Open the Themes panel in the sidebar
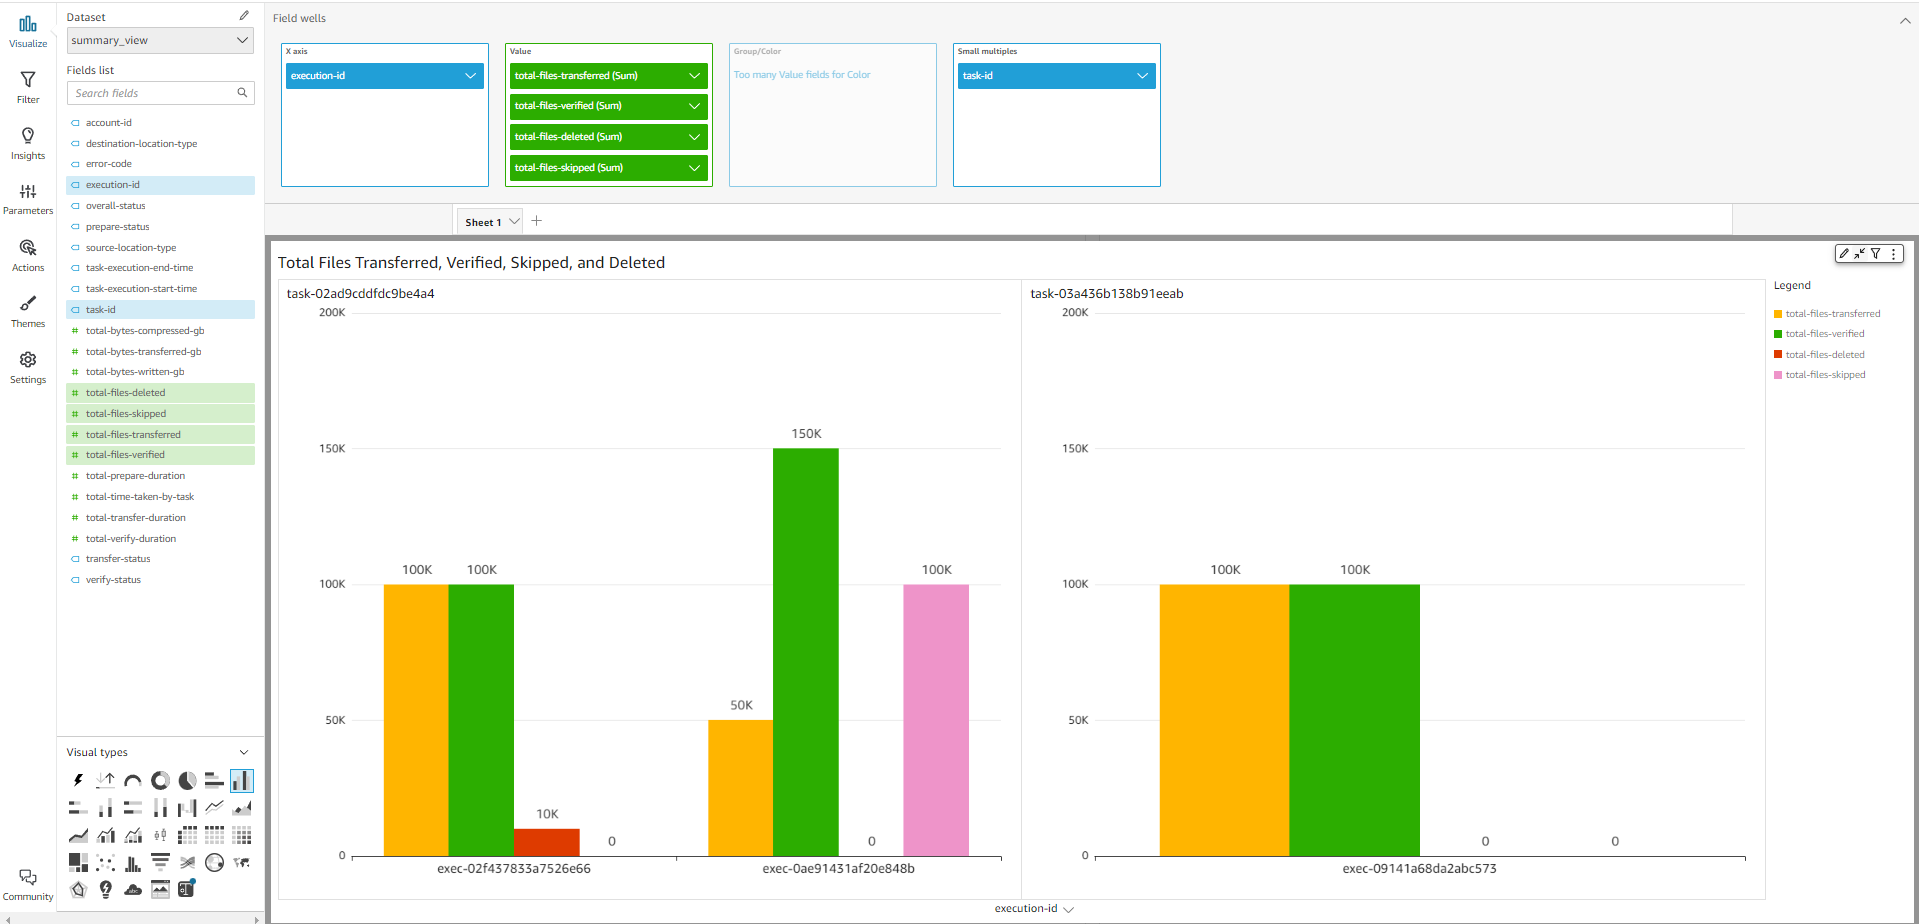 pos(27,311)
